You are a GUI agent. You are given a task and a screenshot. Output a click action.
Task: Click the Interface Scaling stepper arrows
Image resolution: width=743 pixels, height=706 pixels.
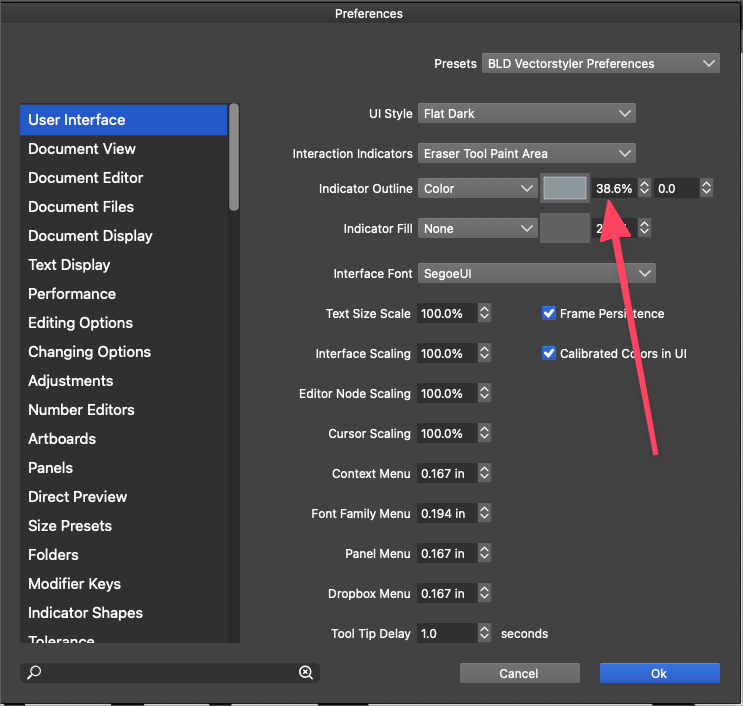484,354
